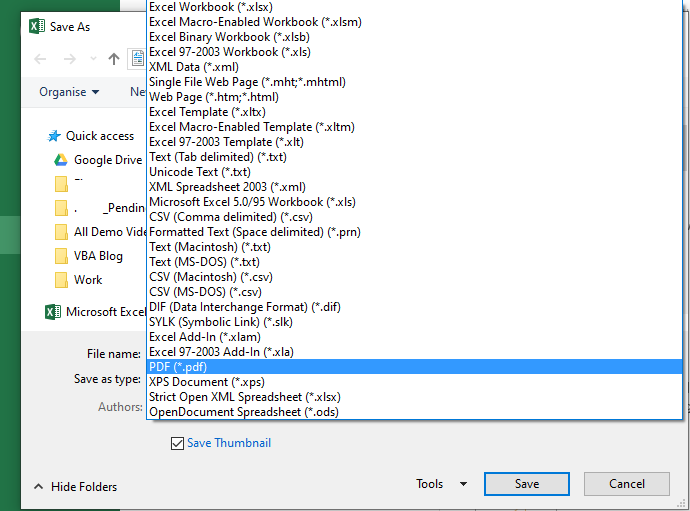Choose Text (MS-DOS) (*.txt) type
This screenshot has height=511, width=690.
[414, 261]
